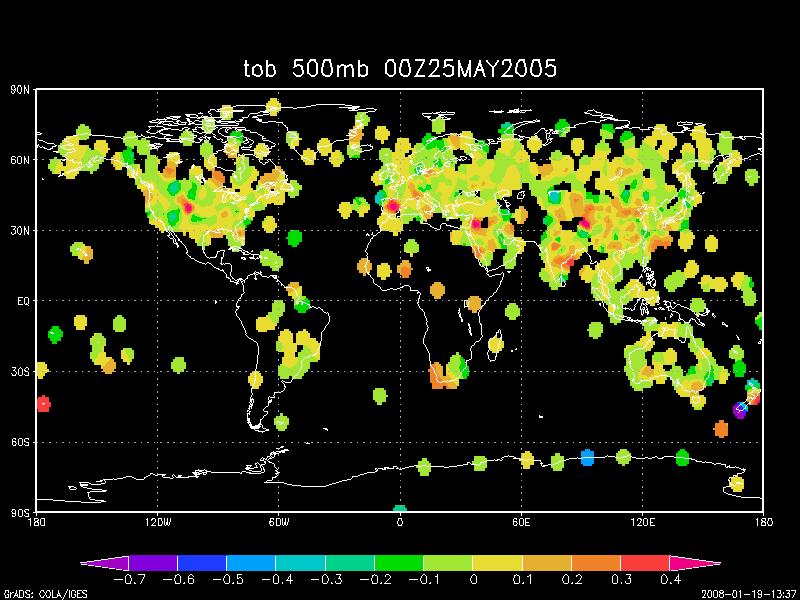Click the blue data marker near Antarctica coast
Image resolution: width=800 pixels, height=600 pixels.
(587, 458)
